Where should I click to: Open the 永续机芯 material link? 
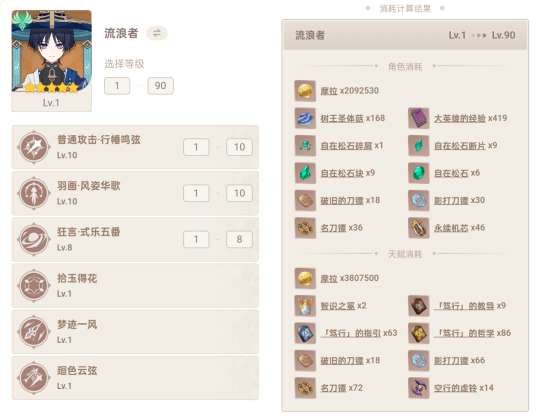(451, 228)
